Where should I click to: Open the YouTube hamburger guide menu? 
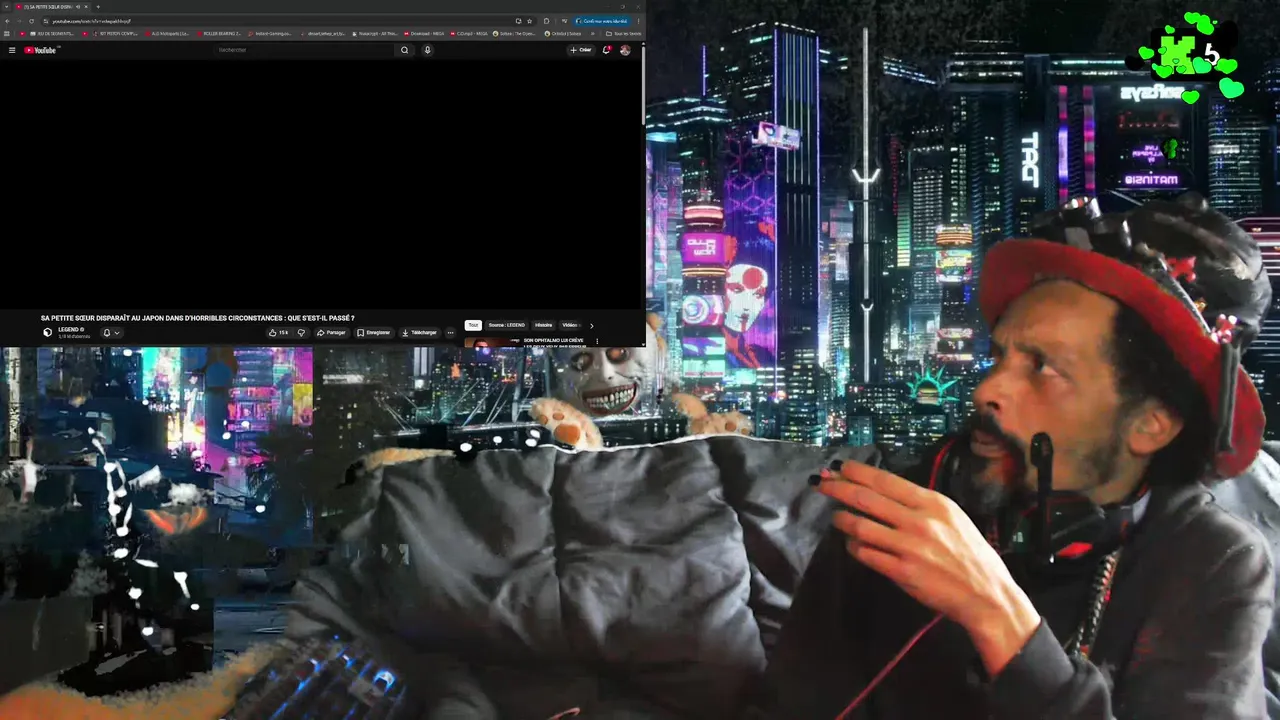(12, 50)
